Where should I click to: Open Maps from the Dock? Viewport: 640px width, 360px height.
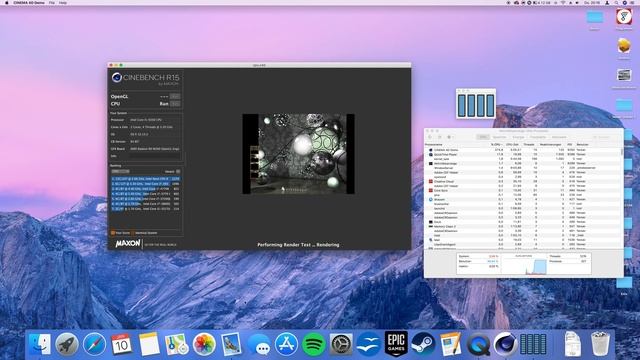click(176, 344)
